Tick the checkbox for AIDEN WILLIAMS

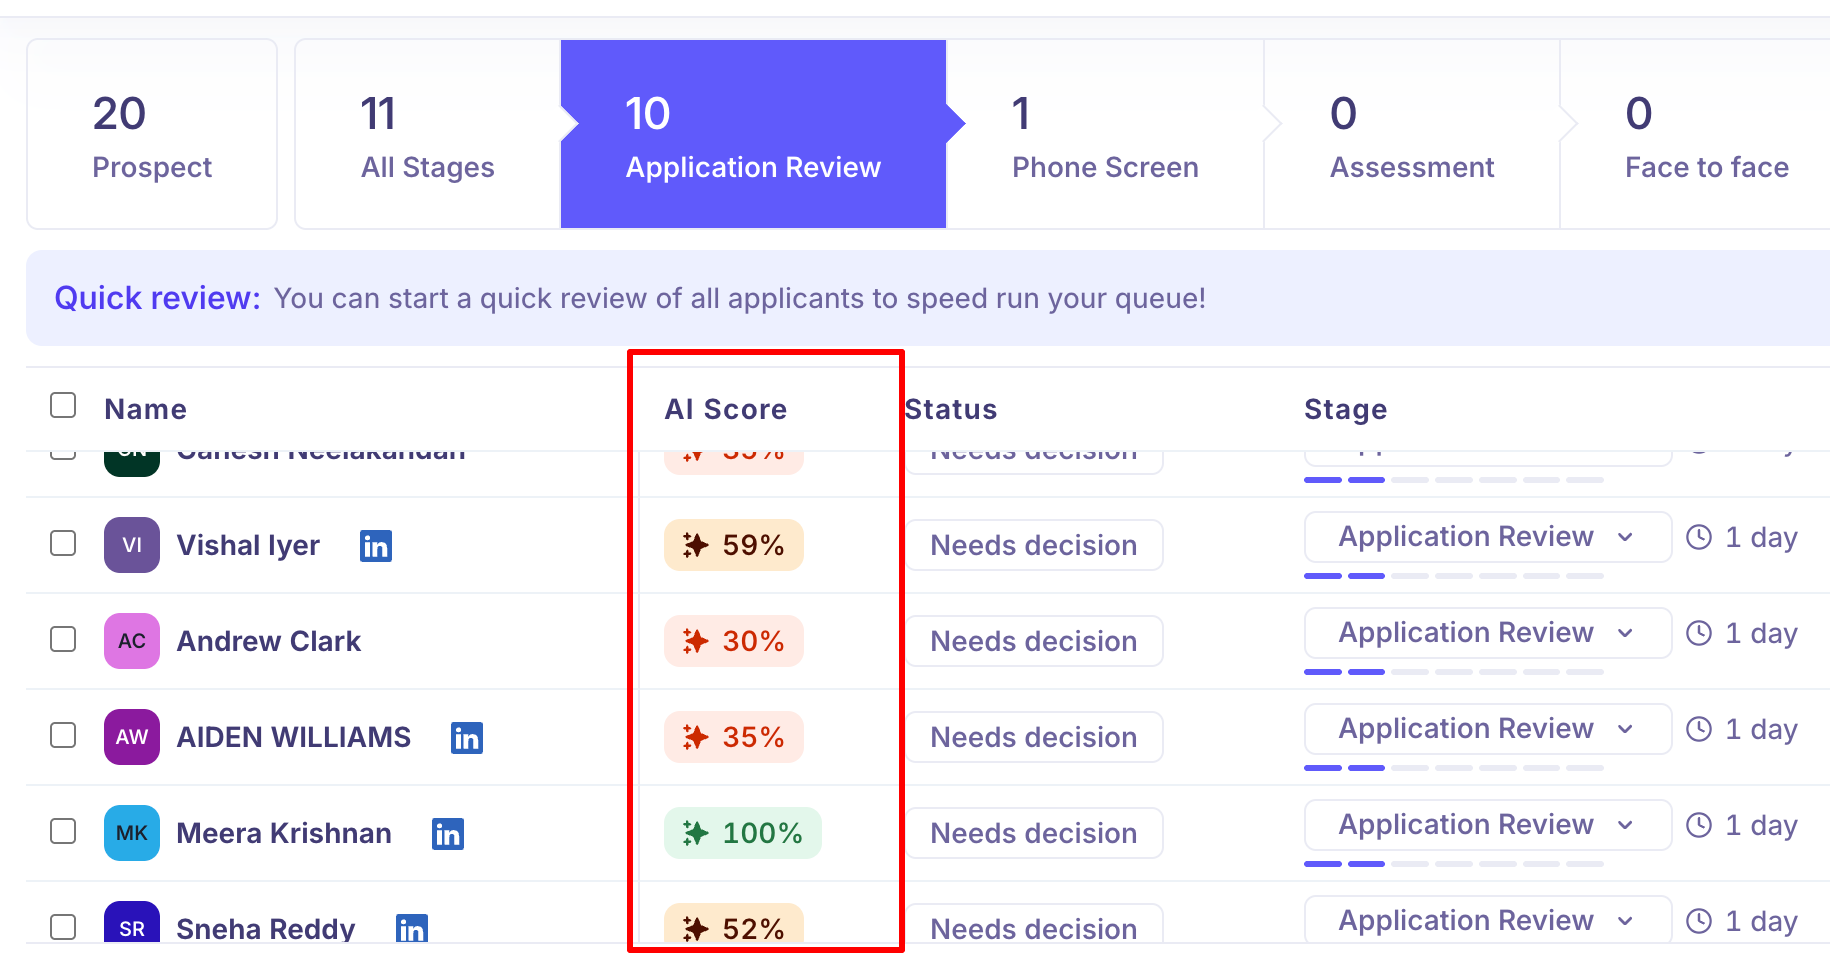[x=63, y=735]
